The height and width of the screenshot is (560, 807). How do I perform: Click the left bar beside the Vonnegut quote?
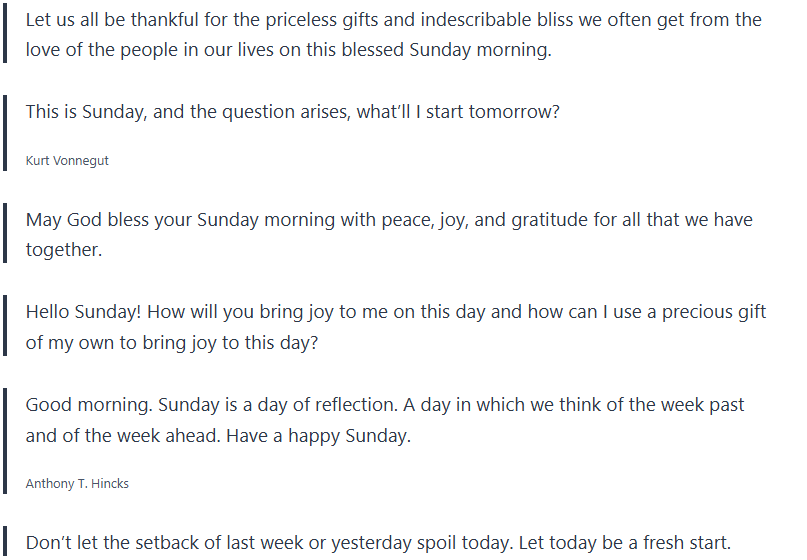point(5,134)
